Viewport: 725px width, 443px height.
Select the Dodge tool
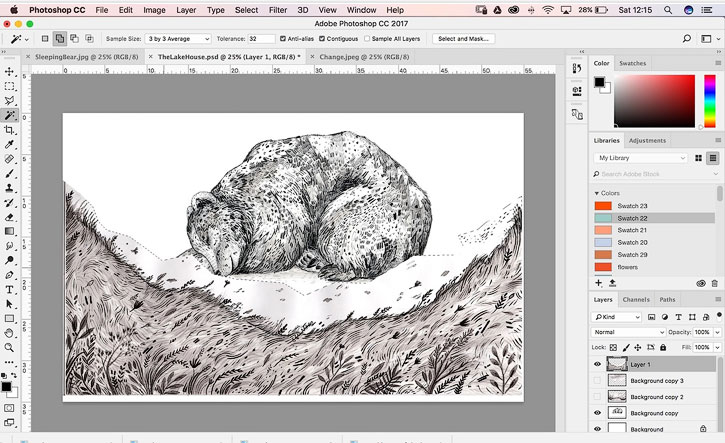[9, 260]
